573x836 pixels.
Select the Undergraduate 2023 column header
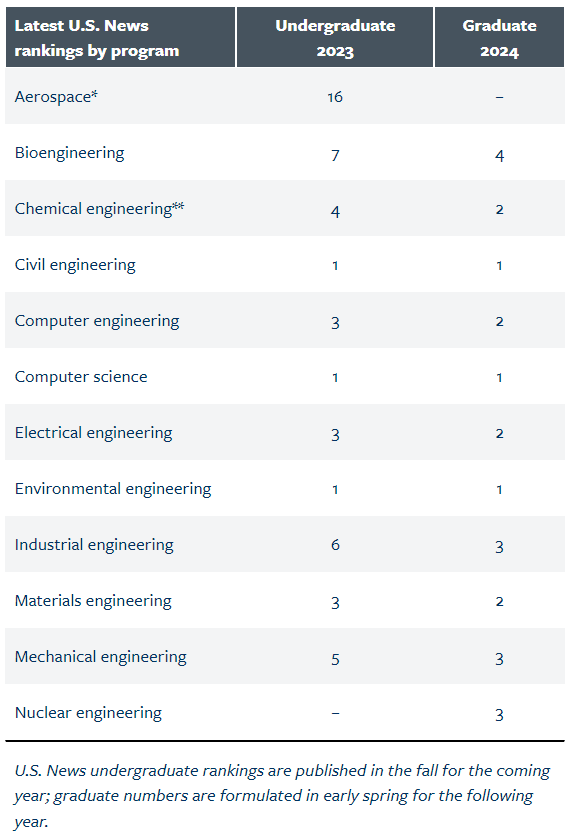[335, 38]
